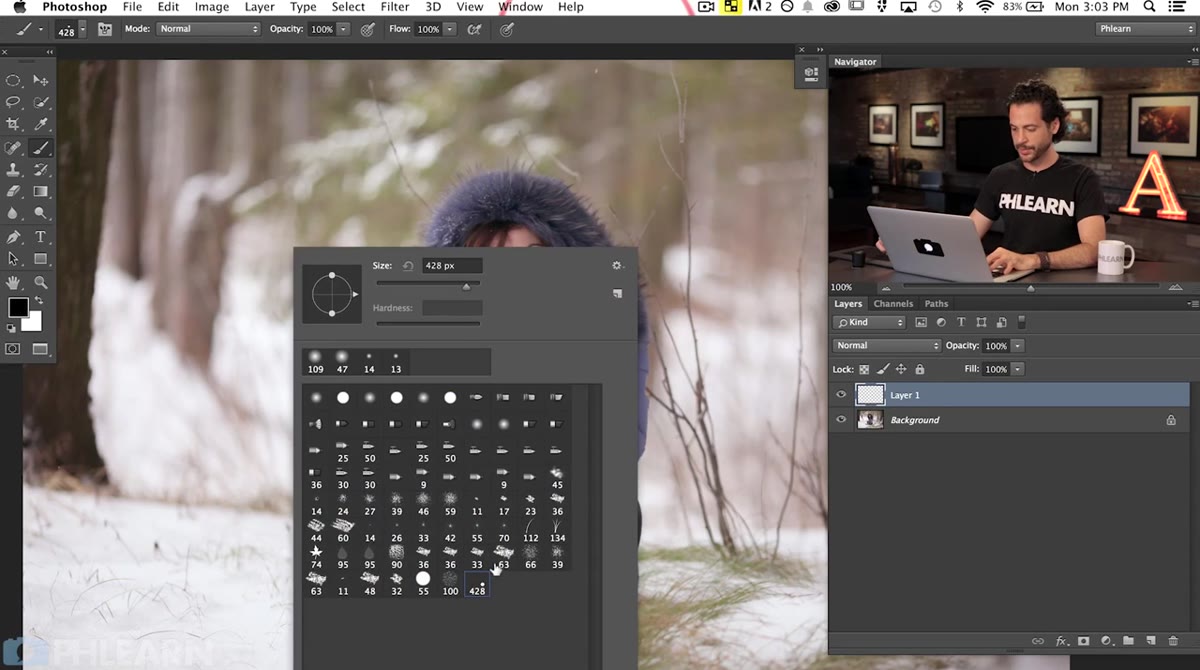Toggle Quick Mask mode
Screen dimensions: 1200x670
(13, 349)
